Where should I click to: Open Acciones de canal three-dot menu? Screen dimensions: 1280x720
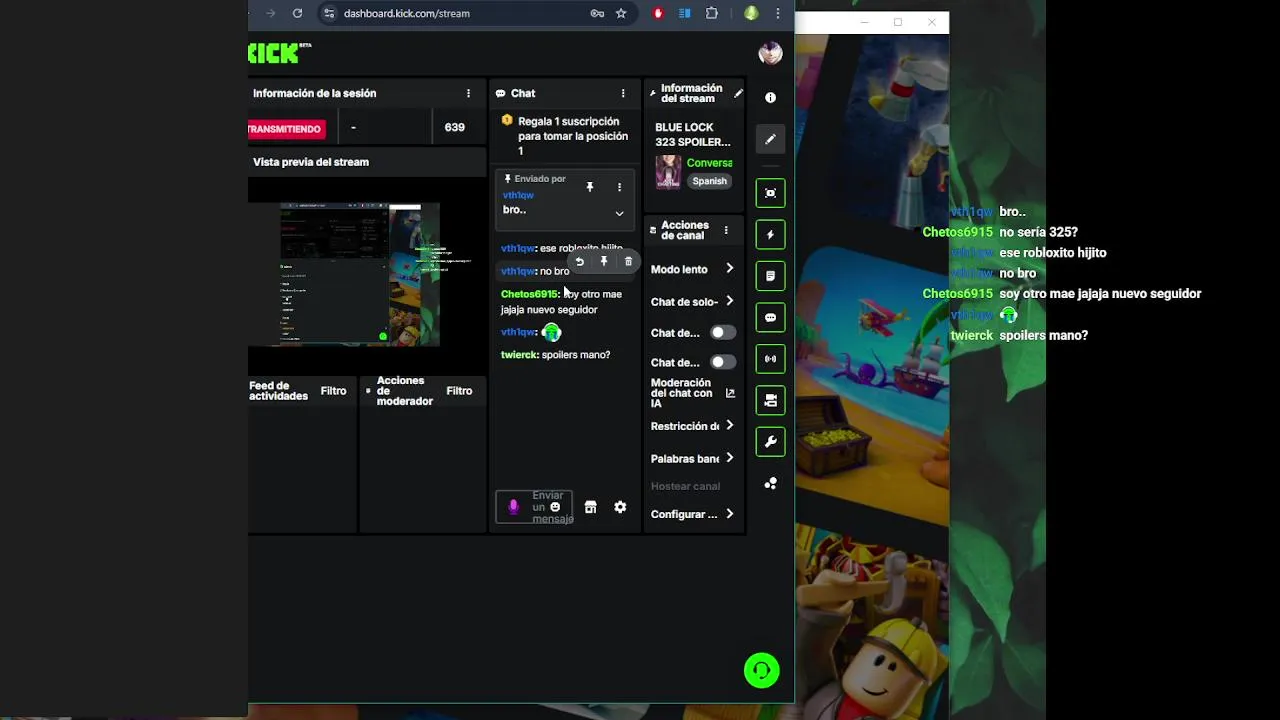click(726, 230)
